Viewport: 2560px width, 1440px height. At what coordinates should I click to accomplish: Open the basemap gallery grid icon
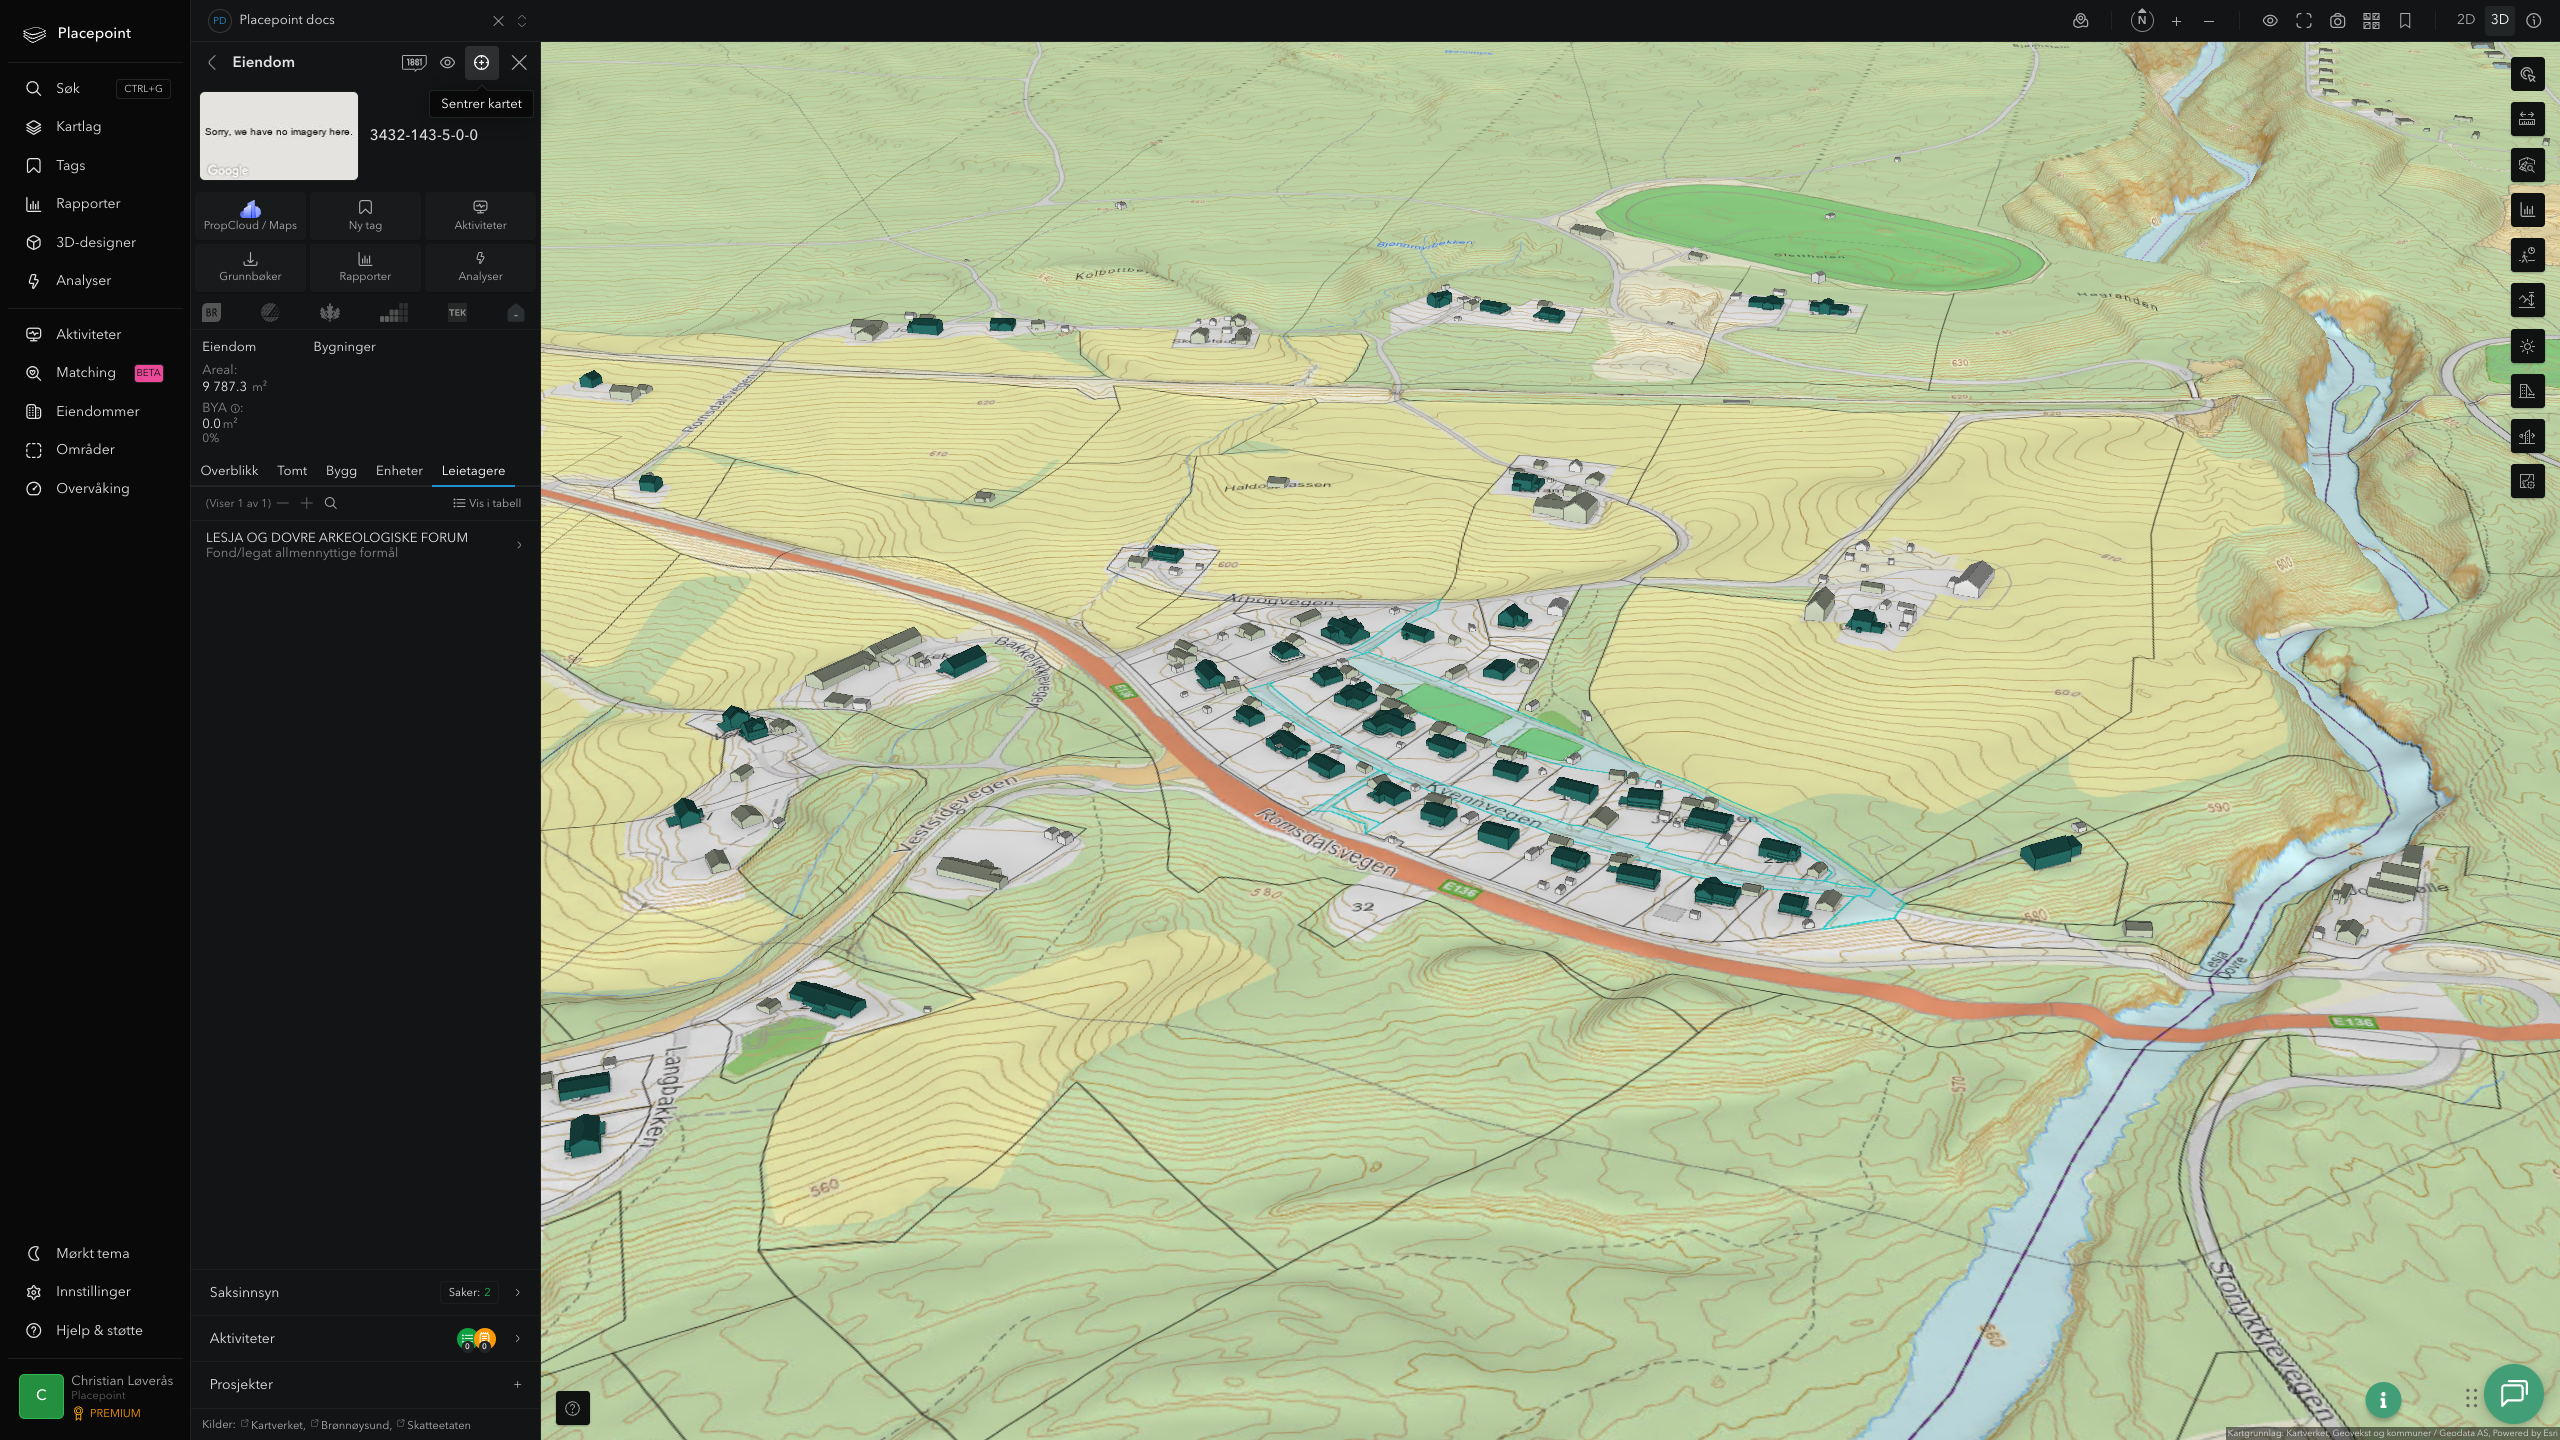click(2371, 20)
